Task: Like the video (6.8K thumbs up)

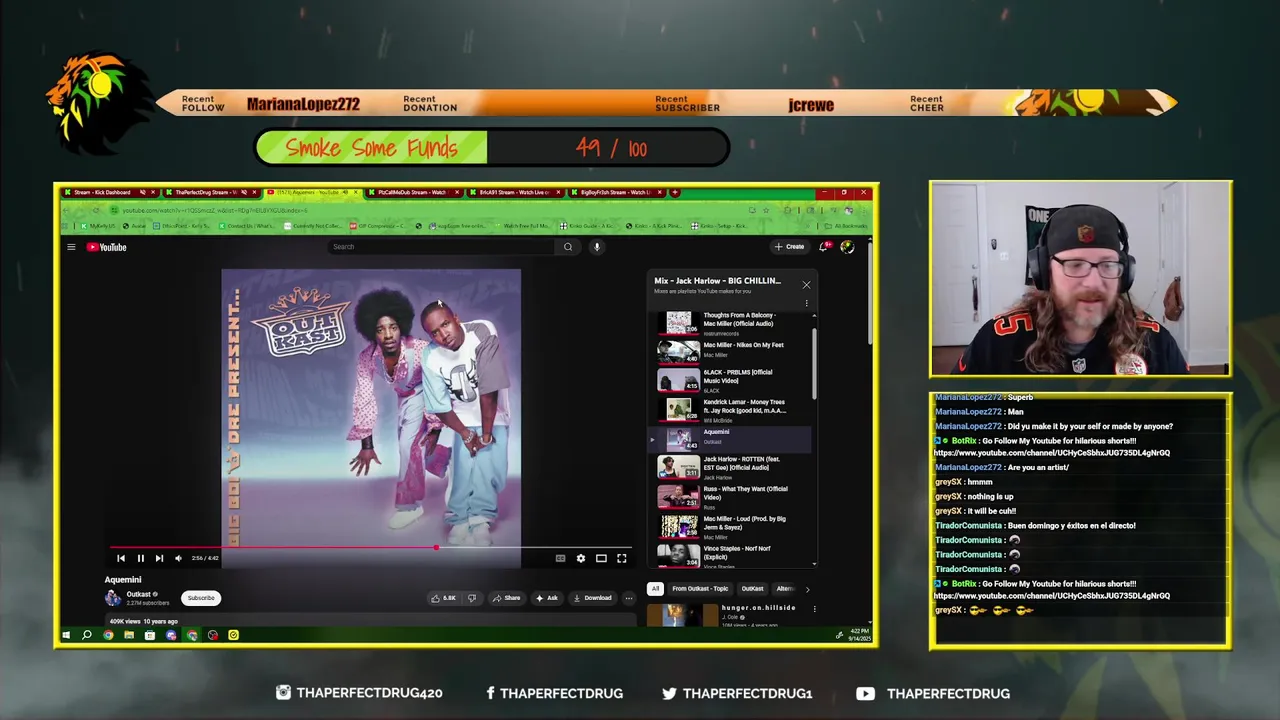Action: (443, 598)
